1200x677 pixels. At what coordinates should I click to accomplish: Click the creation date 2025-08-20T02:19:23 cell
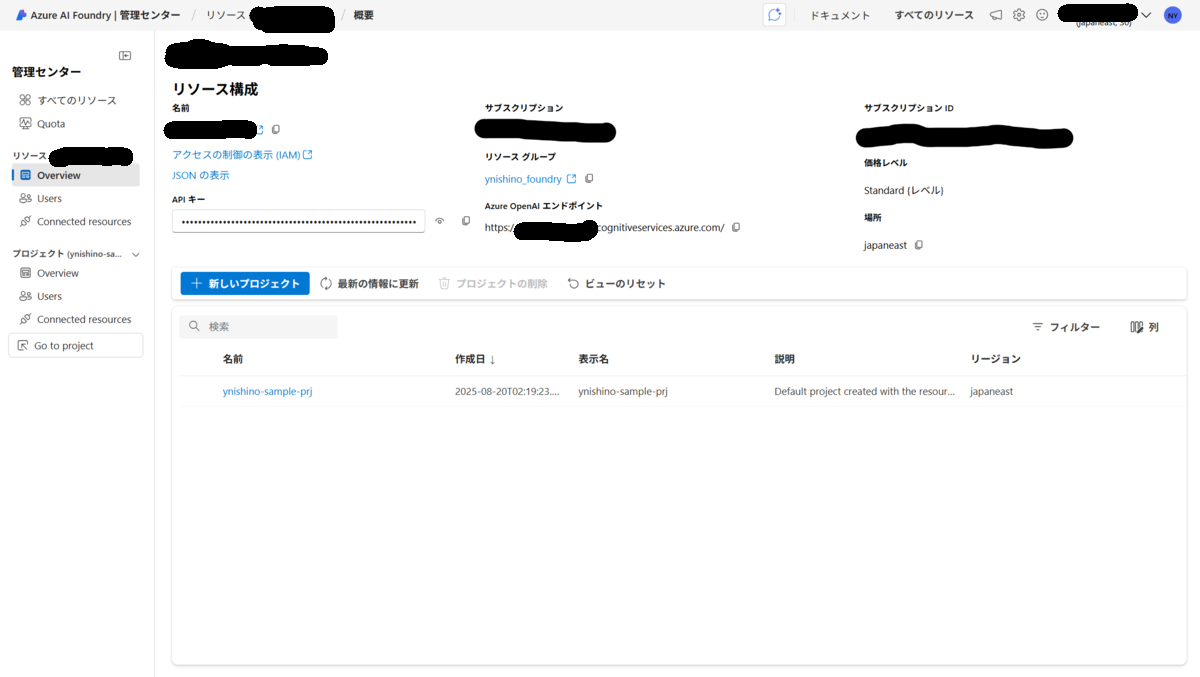click(507, 391)
